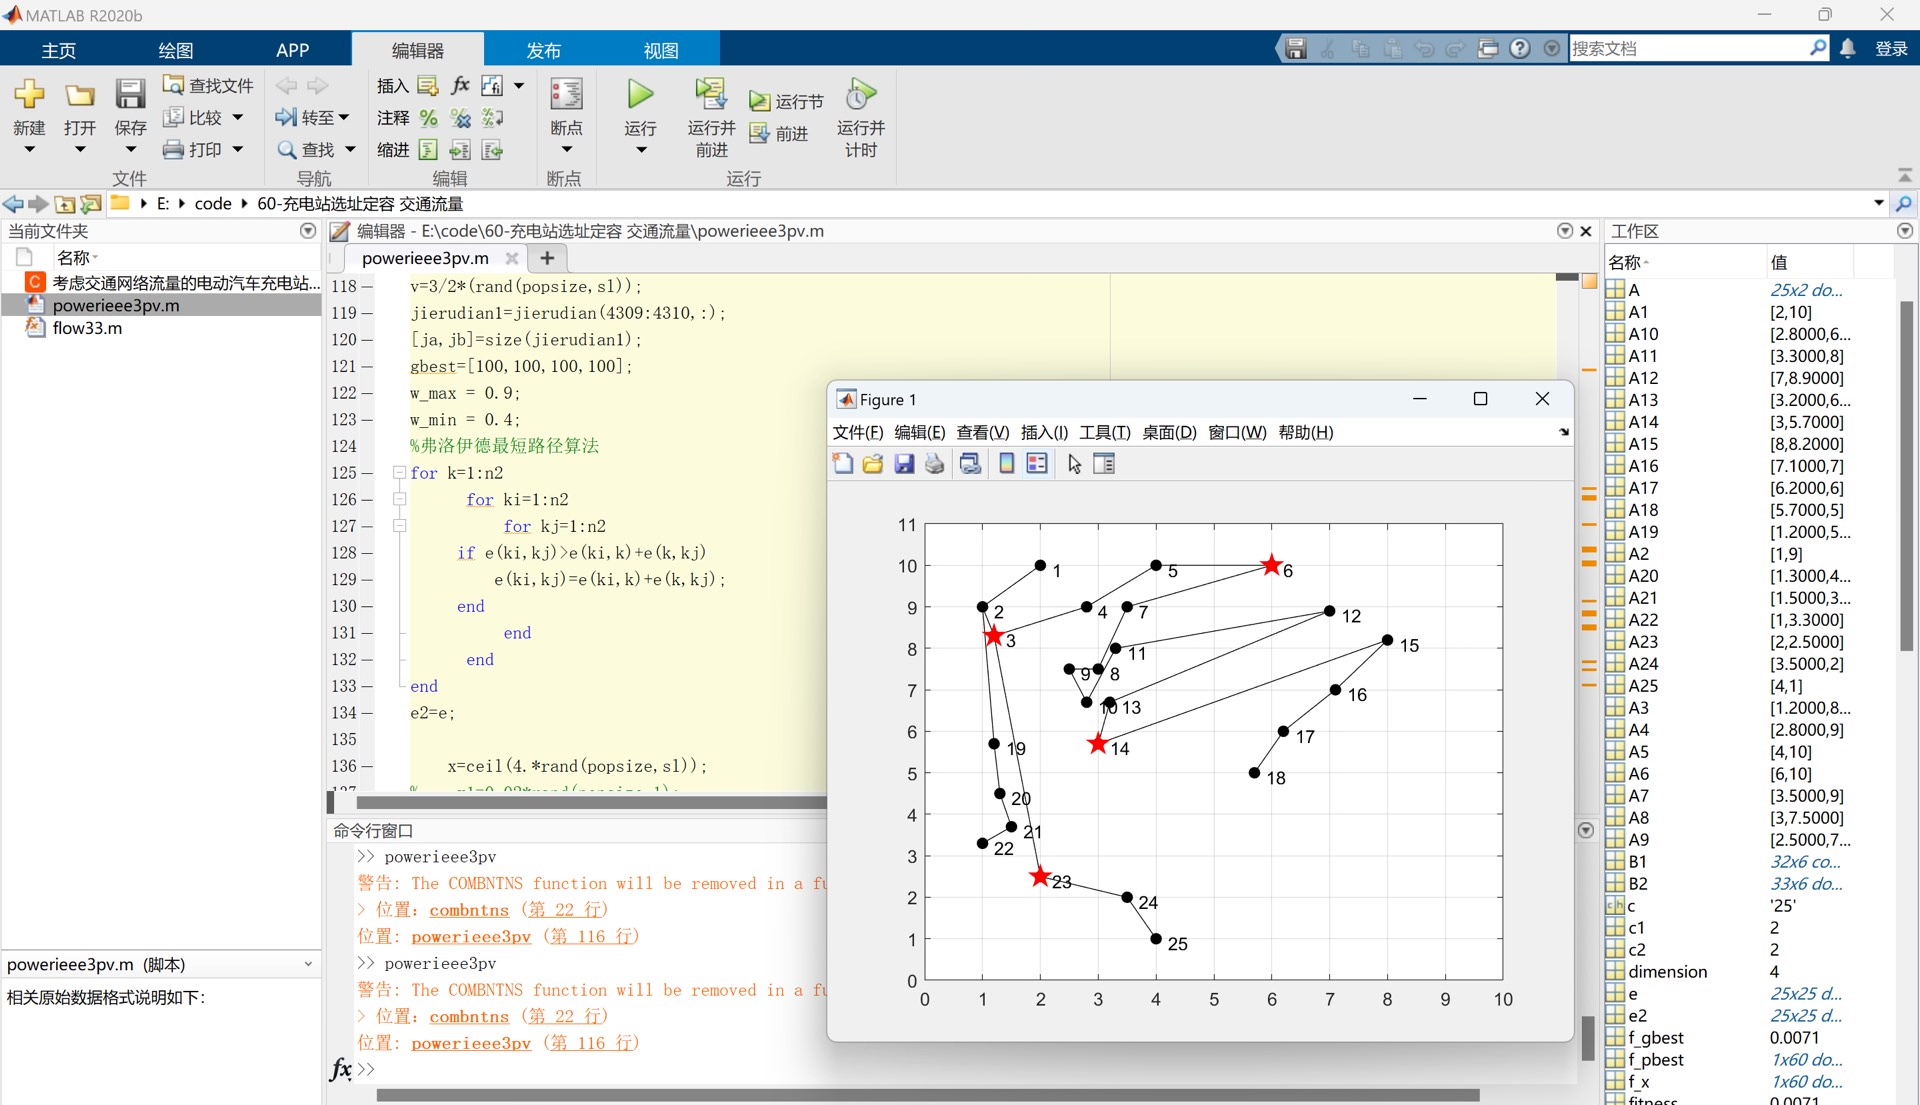Toggle the Insert Legend button in Figure 1
The image size is (1920, 1105).
pyautogui.click(x=1037, y=464)
